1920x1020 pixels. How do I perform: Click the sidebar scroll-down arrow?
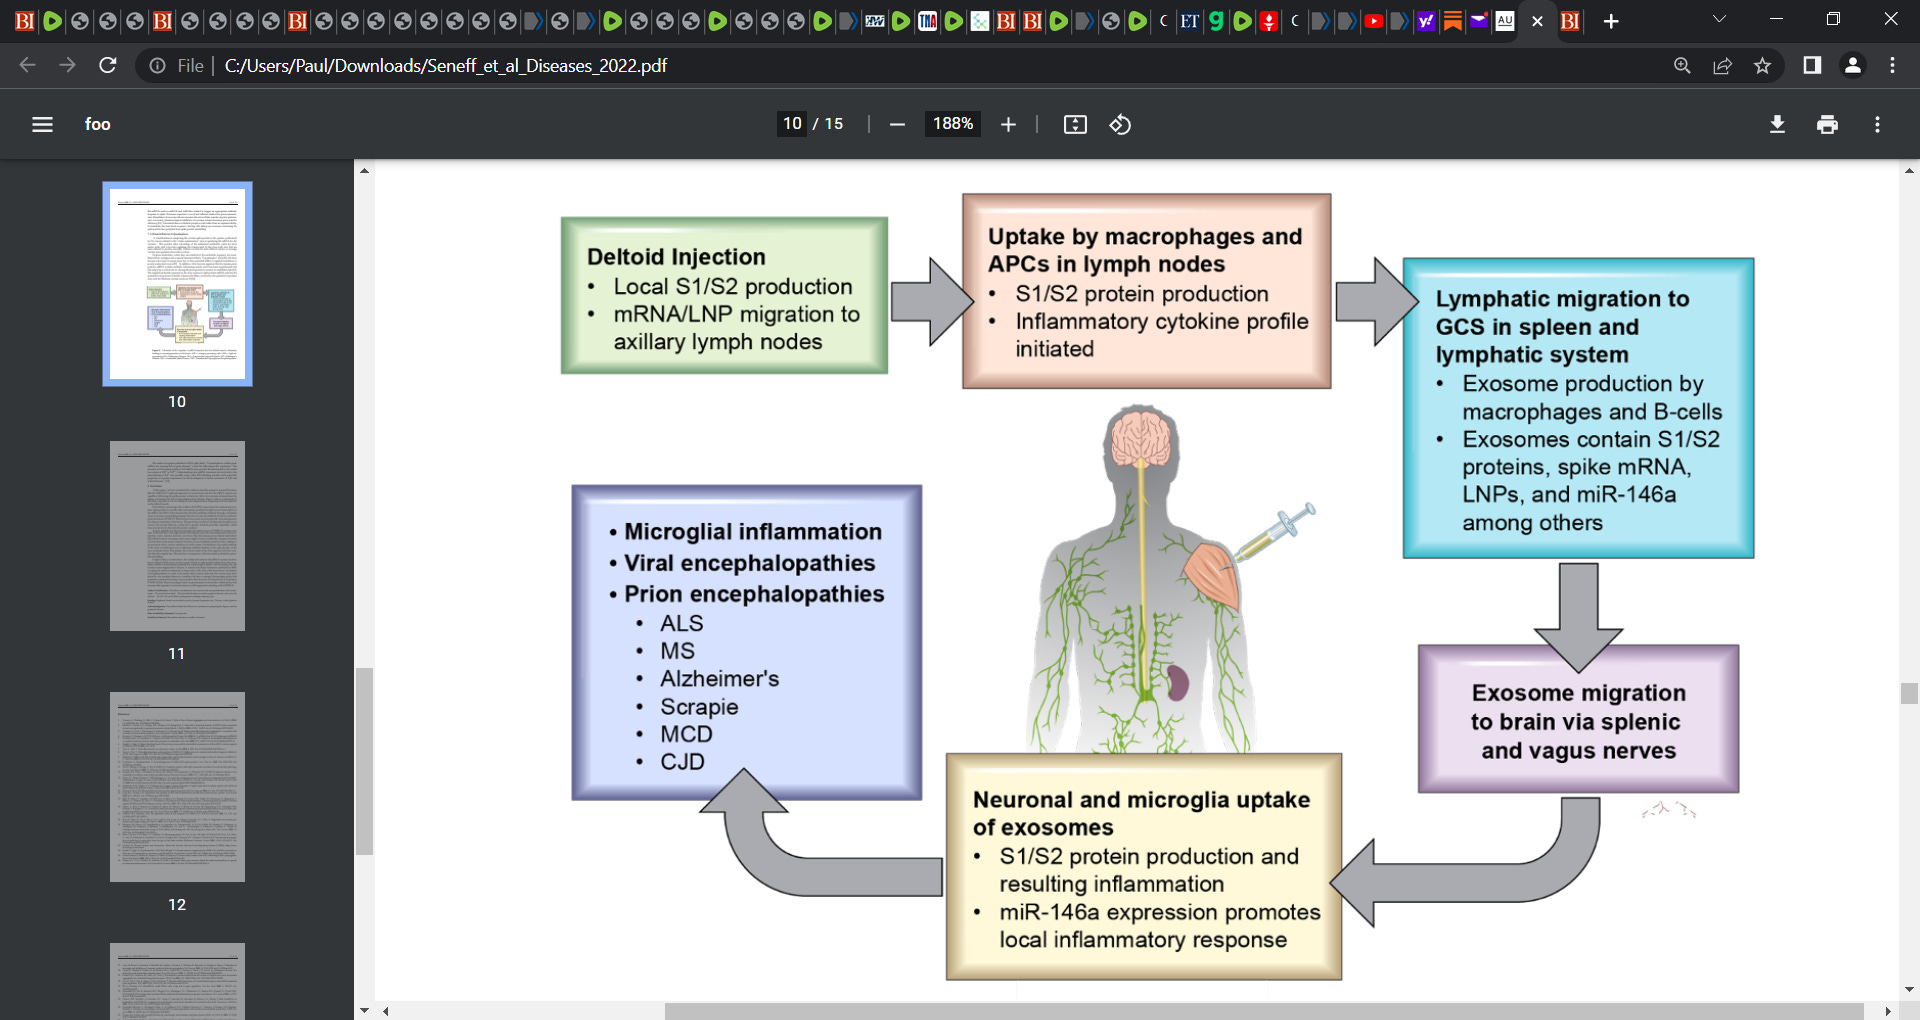click(364, 1010)
